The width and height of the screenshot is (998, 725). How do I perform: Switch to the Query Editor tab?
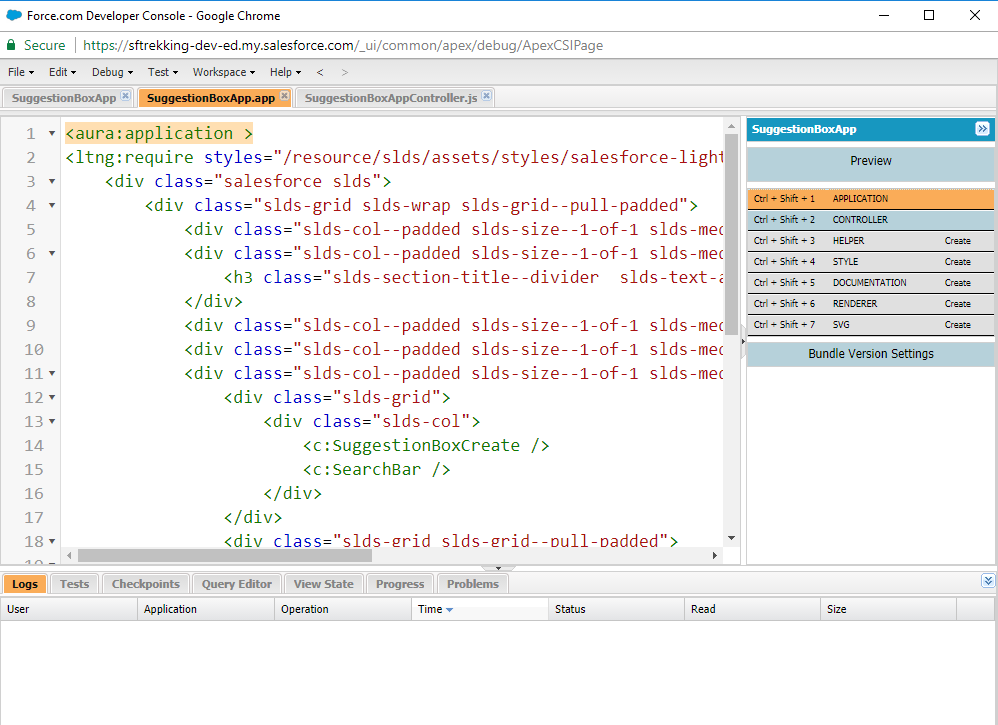coord(236,584)
